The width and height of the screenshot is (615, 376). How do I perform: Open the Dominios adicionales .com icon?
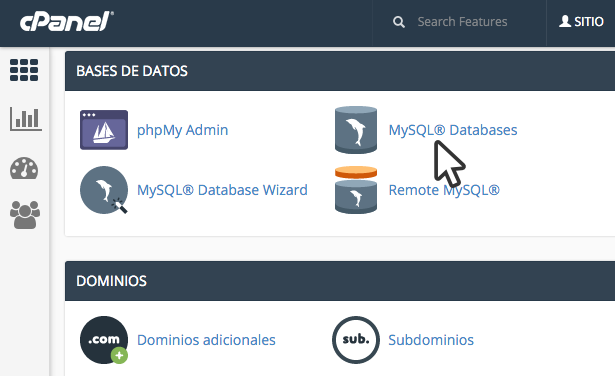[104, 340]
